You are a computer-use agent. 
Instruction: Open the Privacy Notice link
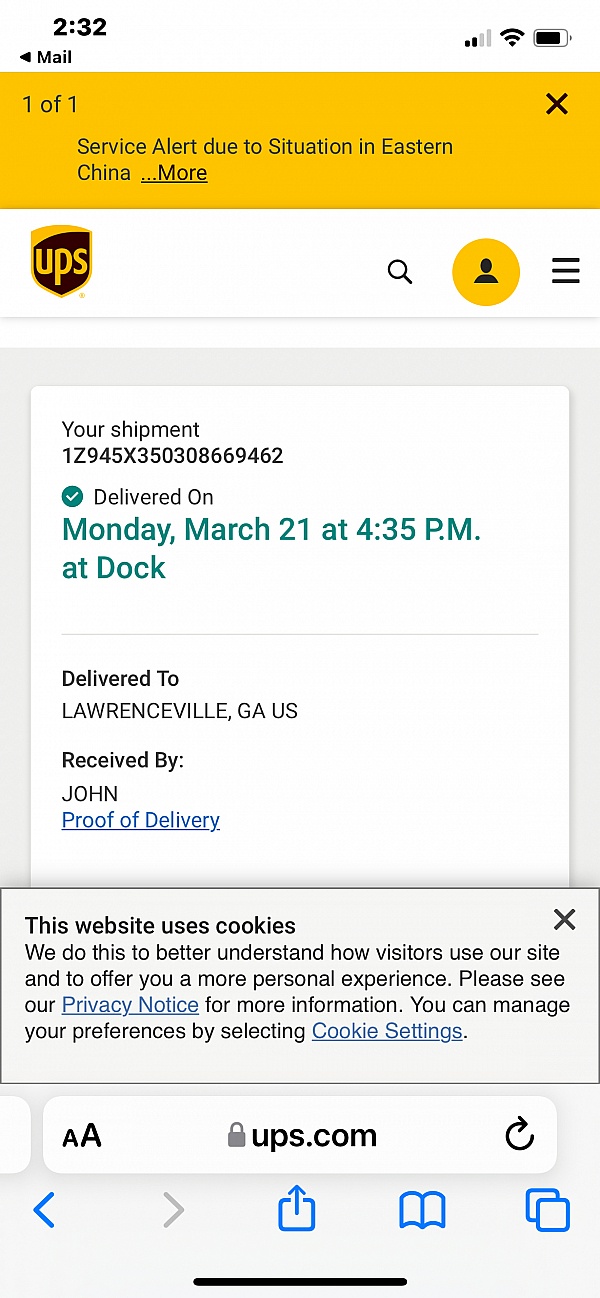click(130, 1005)
